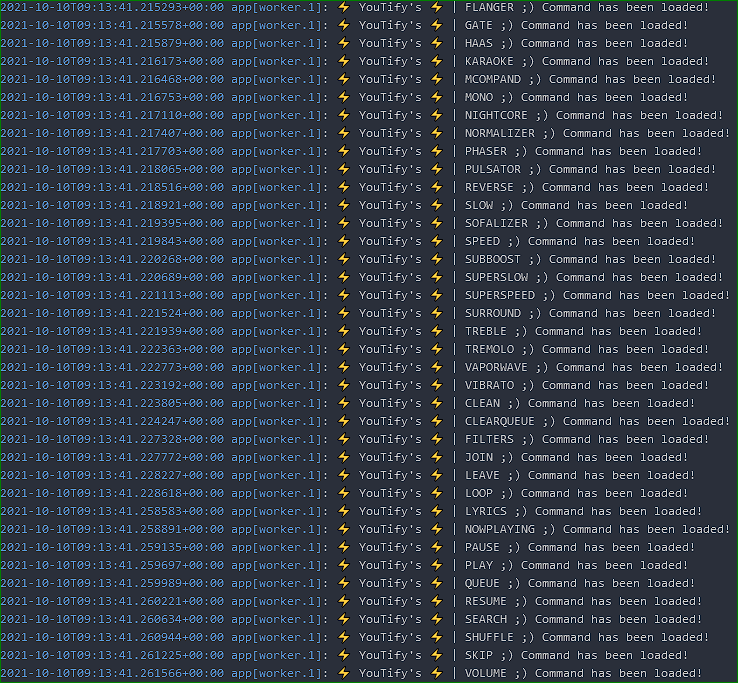The image size is (738, 683).
Task: Click the SLOW command name
Action: click(479, 205)
